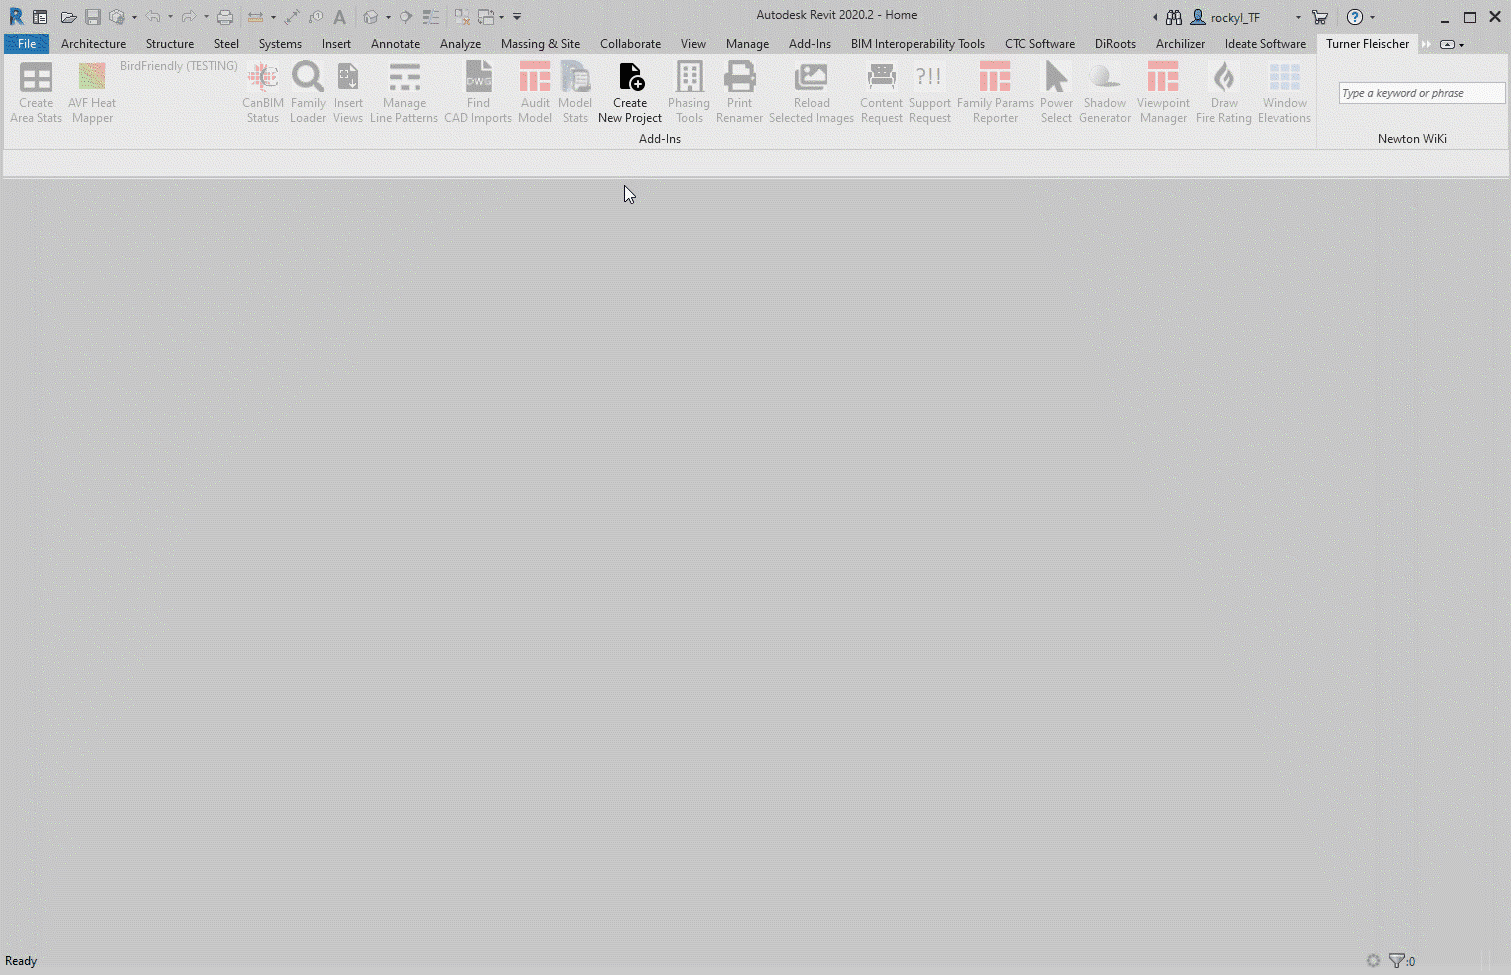
Task: Submit a Support Request
Action: point(930,93)
